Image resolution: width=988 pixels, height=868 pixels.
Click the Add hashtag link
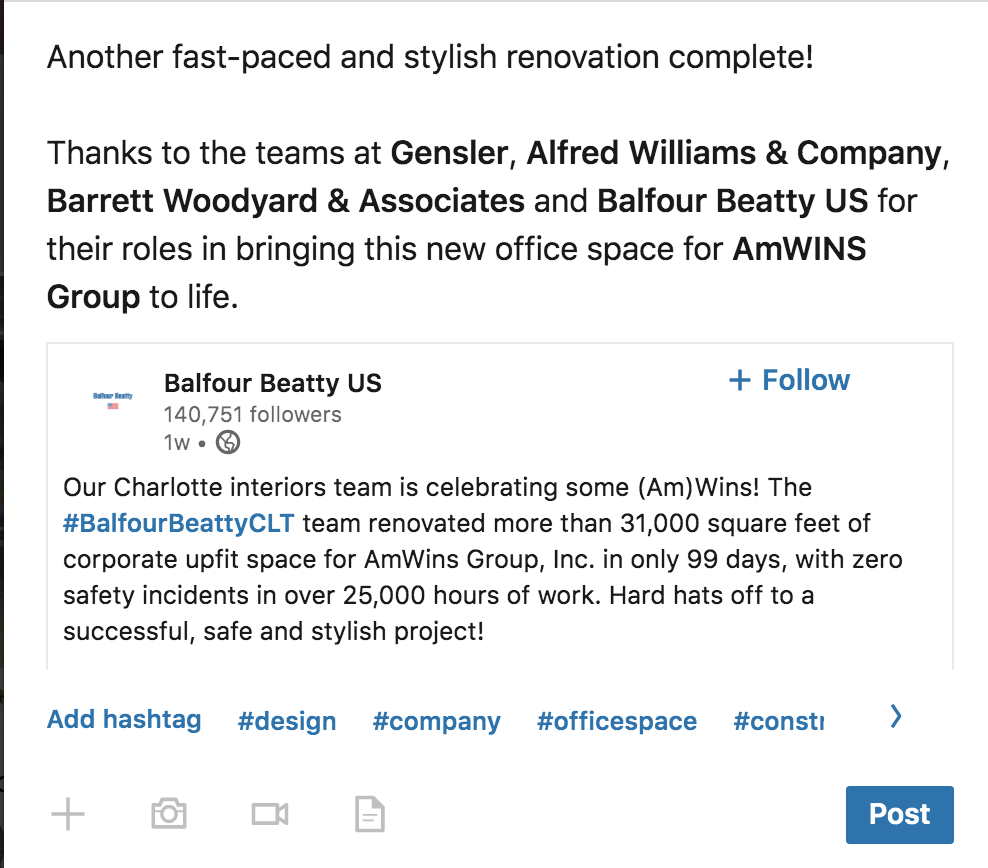point(124,719)
